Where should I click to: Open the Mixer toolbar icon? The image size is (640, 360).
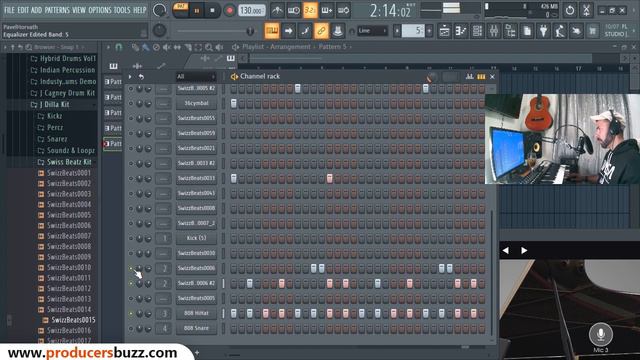coord(494,31)
